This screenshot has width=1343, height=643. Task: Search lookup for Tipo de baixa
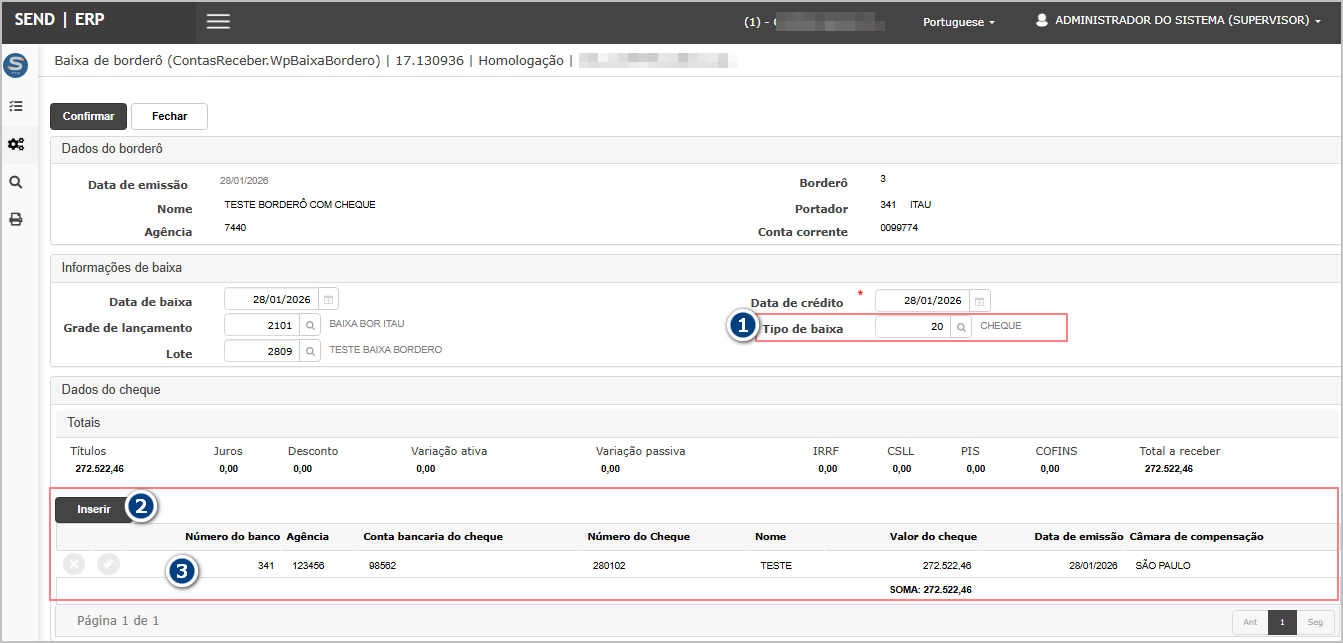tap(961, 327)
